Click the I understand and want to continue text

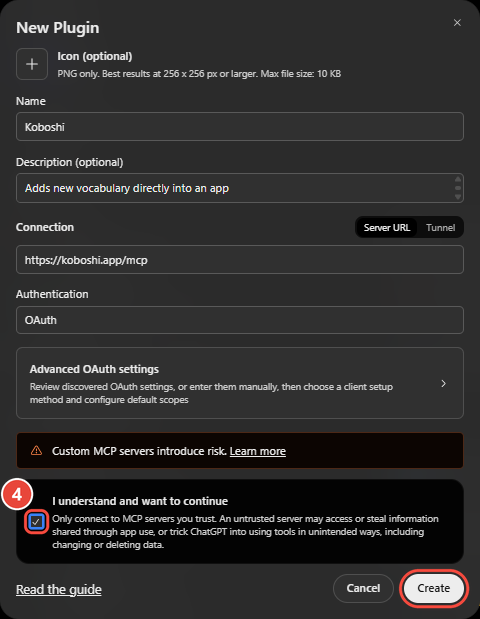point(140,501)
